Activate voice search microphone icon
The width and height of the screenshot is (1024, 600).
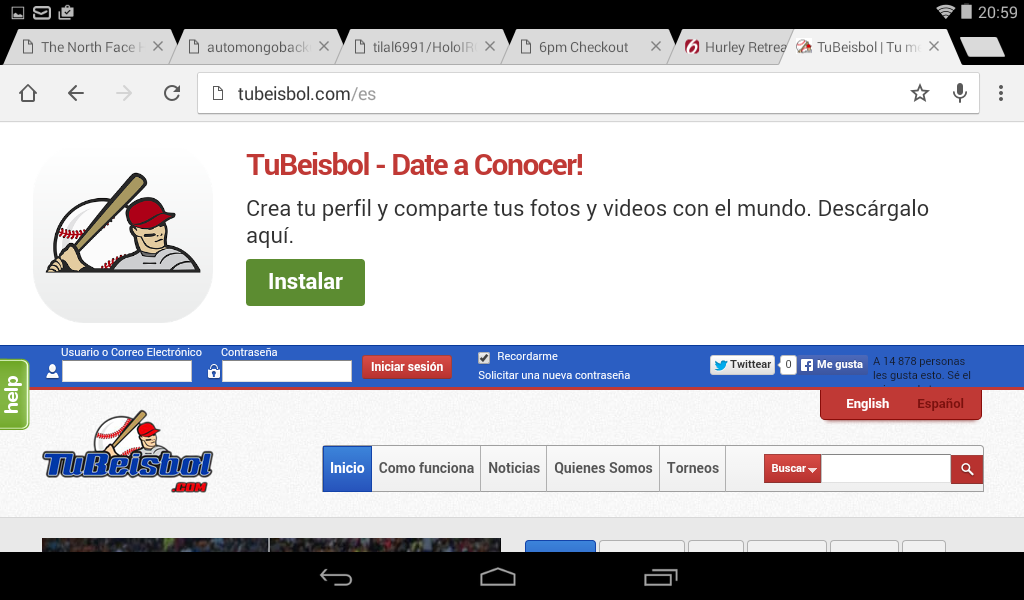click(959, 93)
